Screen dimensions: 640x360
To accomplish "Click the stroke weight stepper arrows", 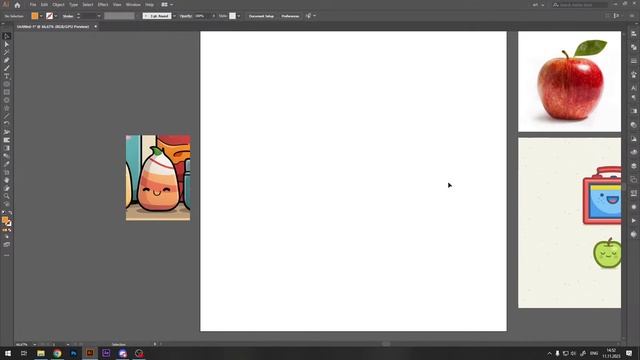I will coord(78,16).
